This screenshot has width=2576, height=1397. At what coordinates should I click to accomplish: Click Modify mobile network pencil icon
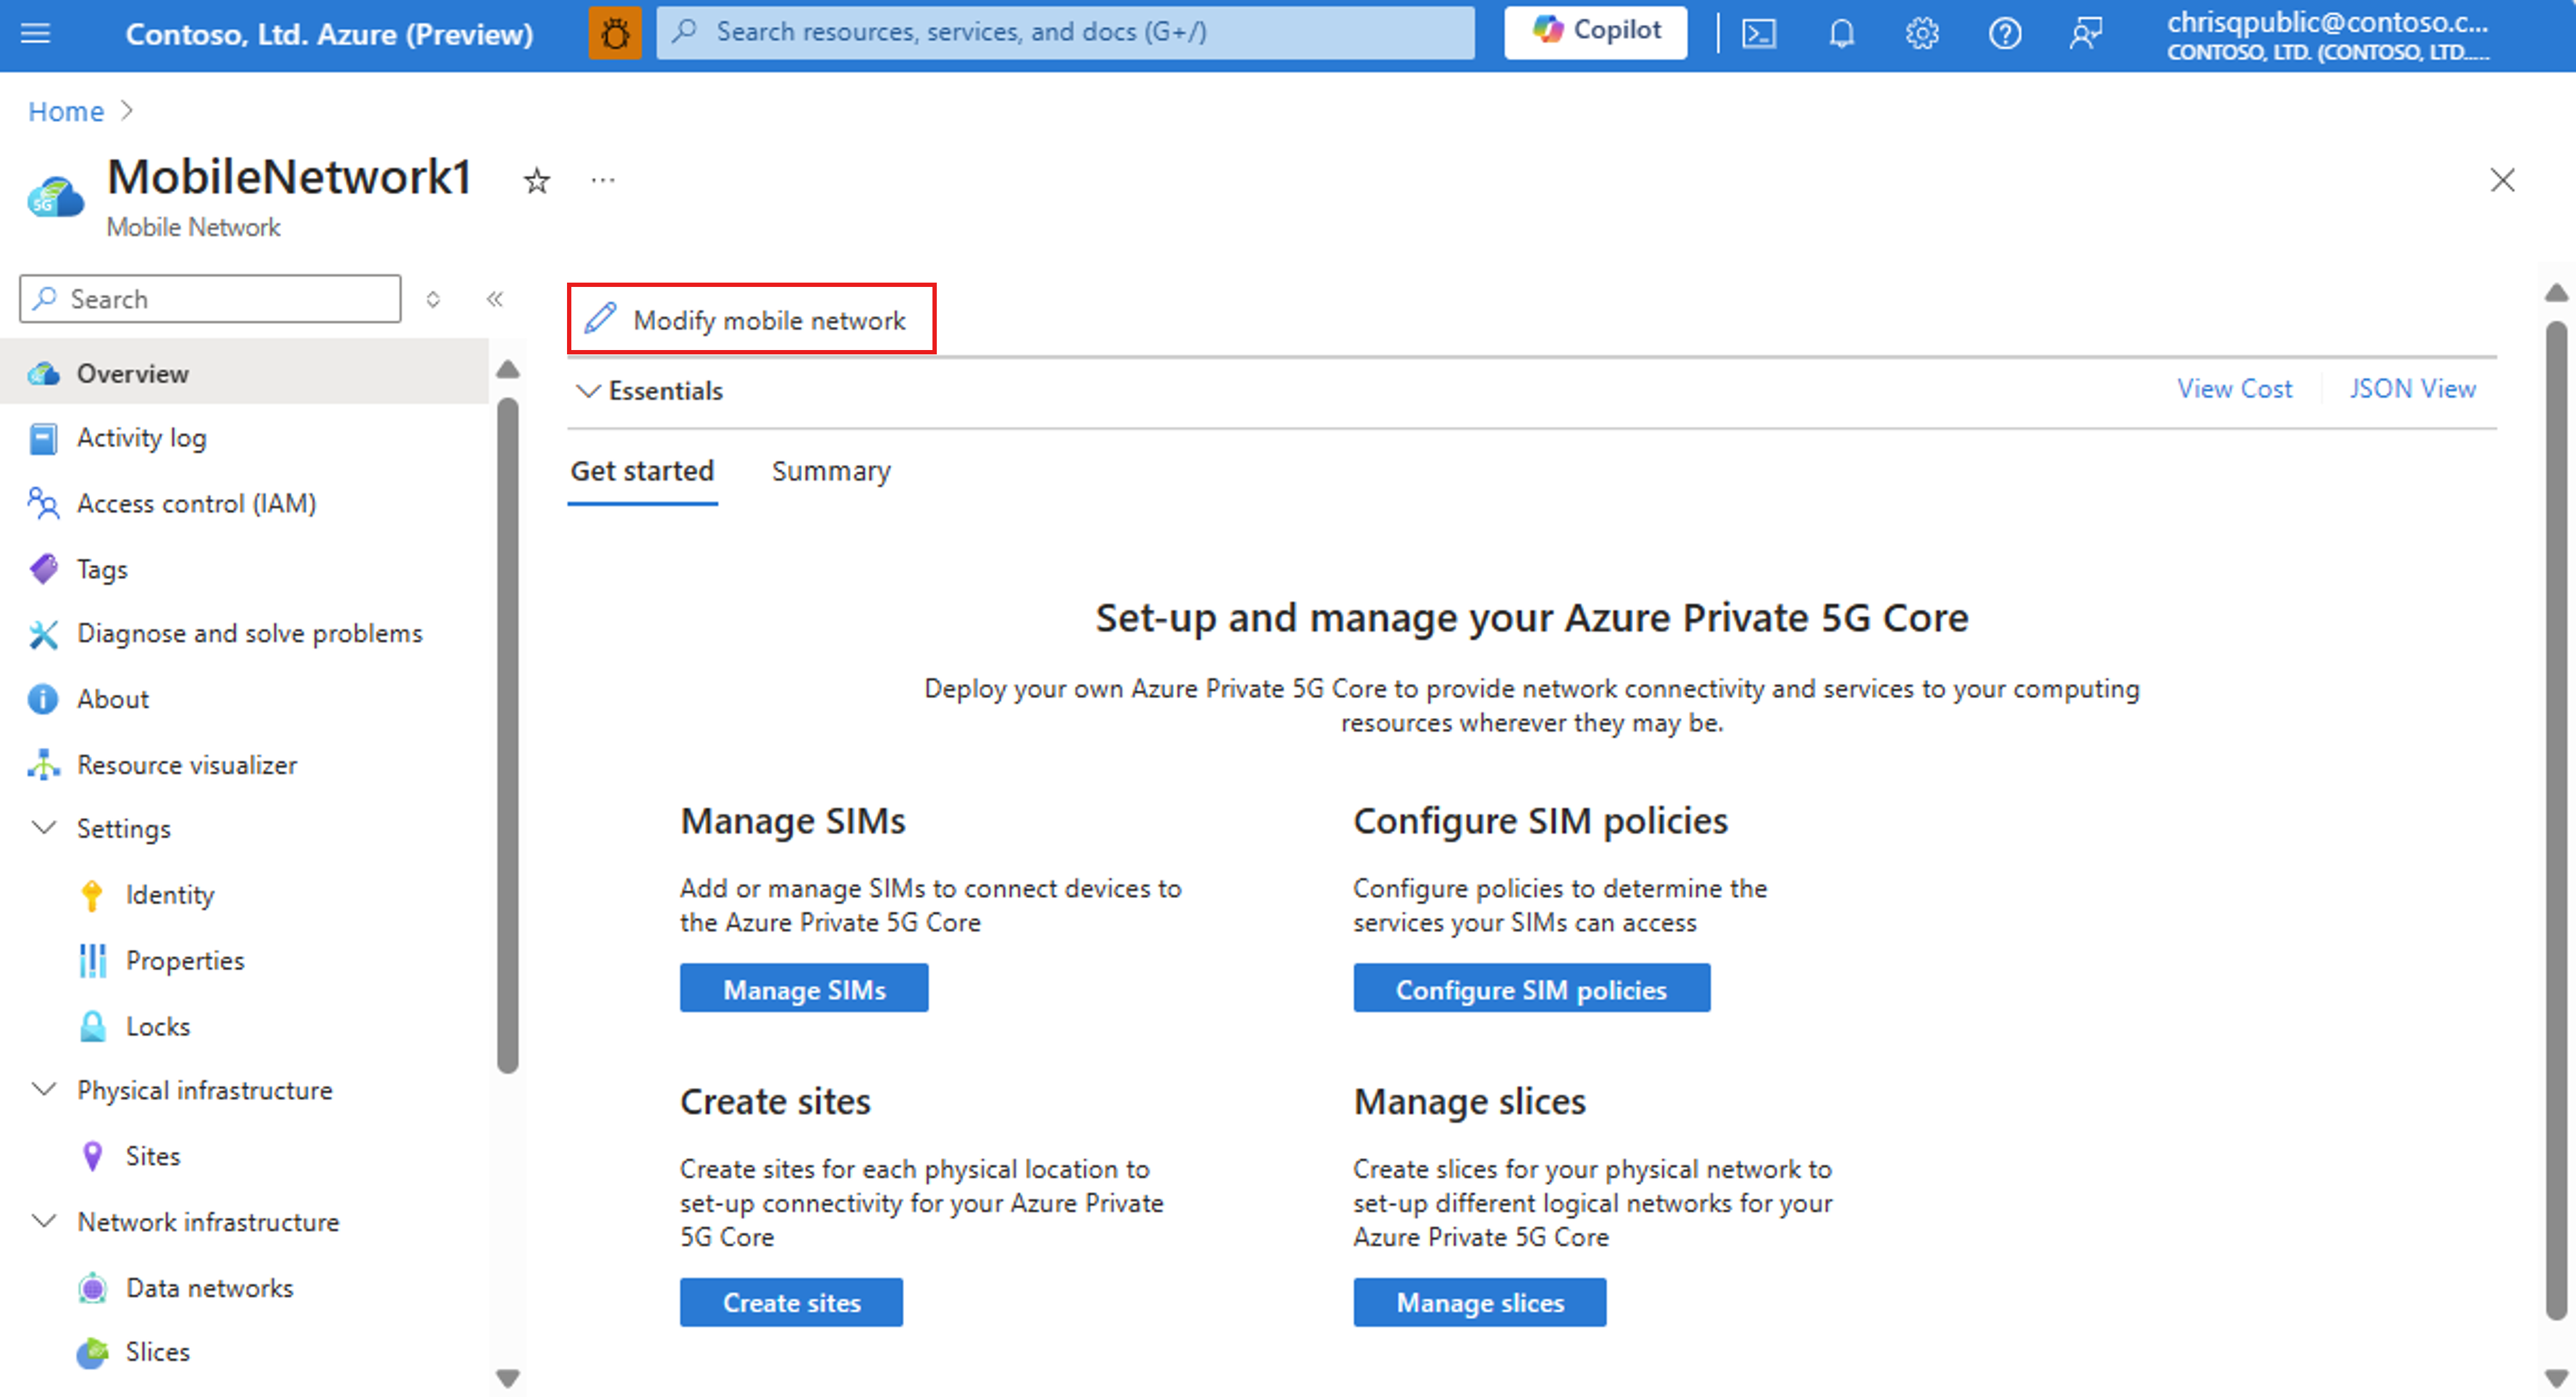pos(602,318)
